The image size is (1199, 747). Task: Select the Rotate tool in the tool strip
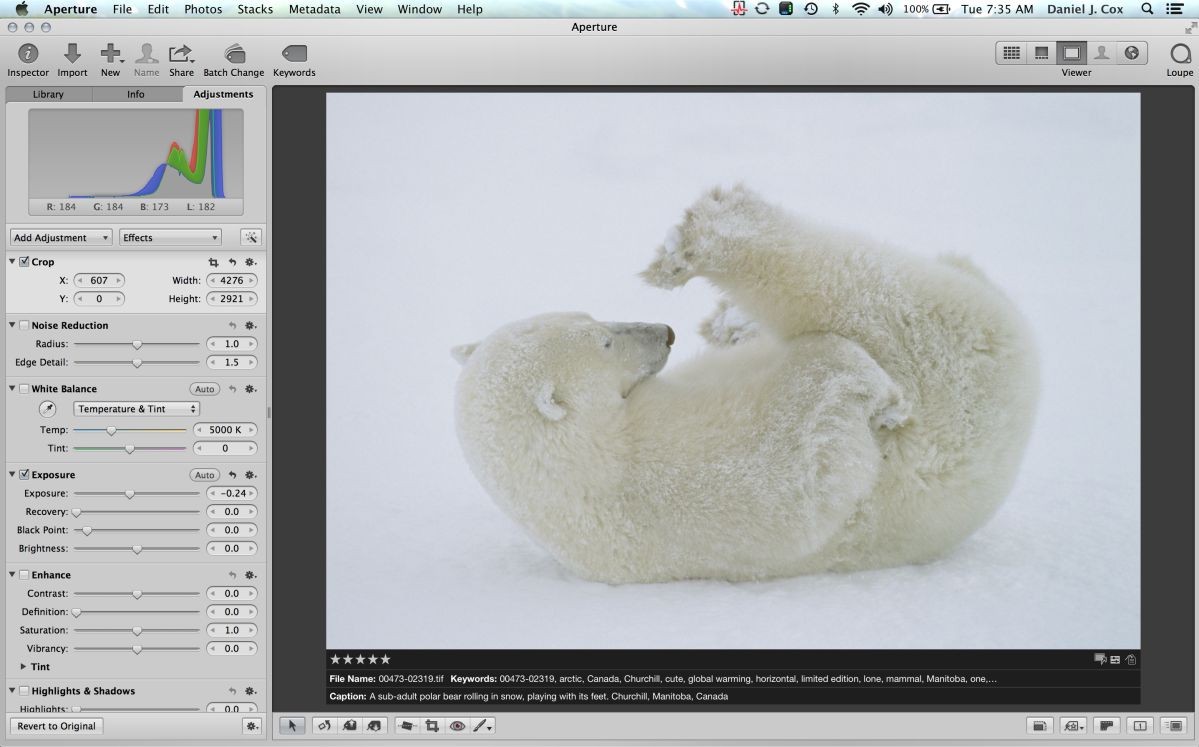tap(324, 726)
